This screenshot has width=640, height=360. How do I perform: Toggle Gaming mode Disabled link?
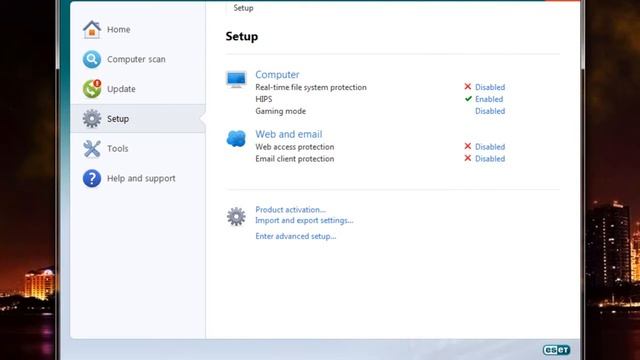(x=490, y=111)
